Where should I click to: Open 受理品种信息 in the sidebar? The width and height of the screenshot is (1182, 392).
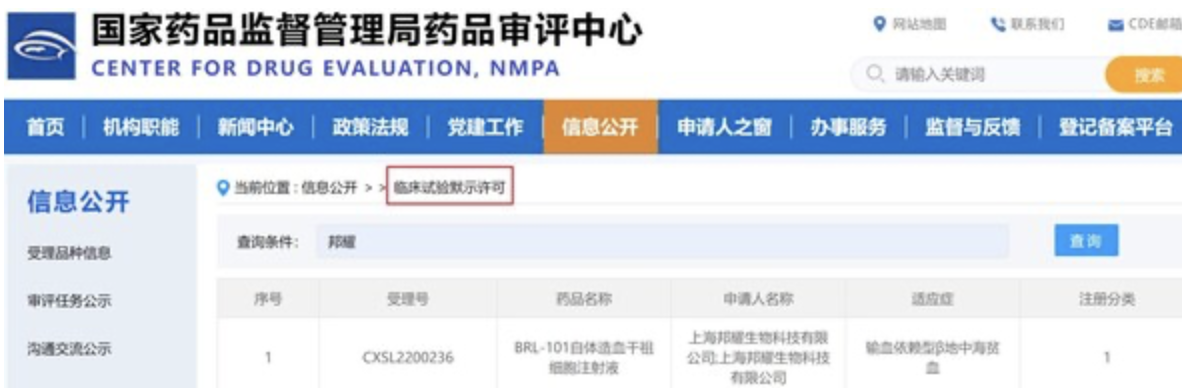pos(69,253)
